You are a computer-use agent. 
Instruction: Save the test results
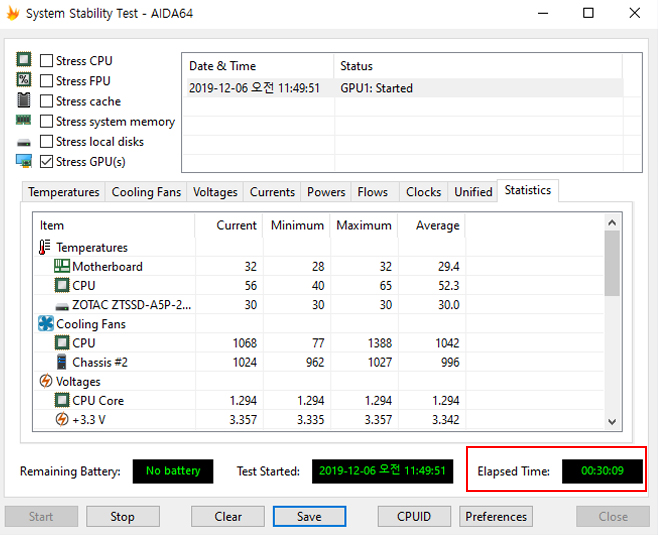tap(309, 516)
